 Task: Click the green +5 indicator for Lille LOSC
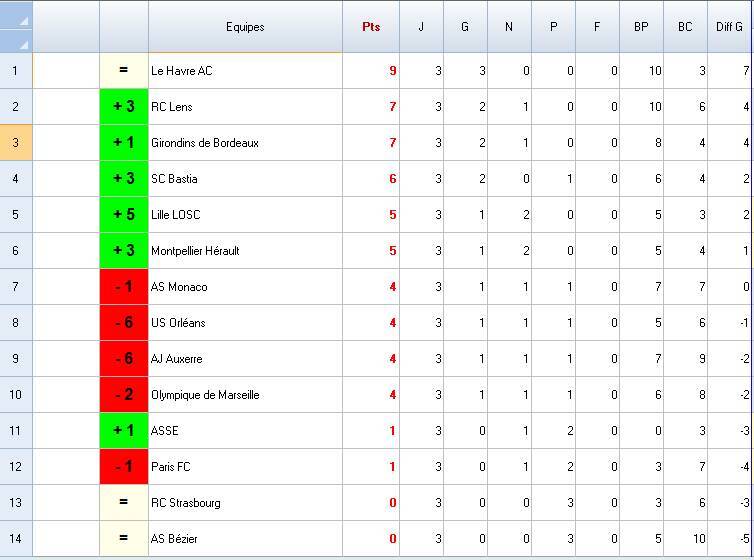tap(124, 215)
